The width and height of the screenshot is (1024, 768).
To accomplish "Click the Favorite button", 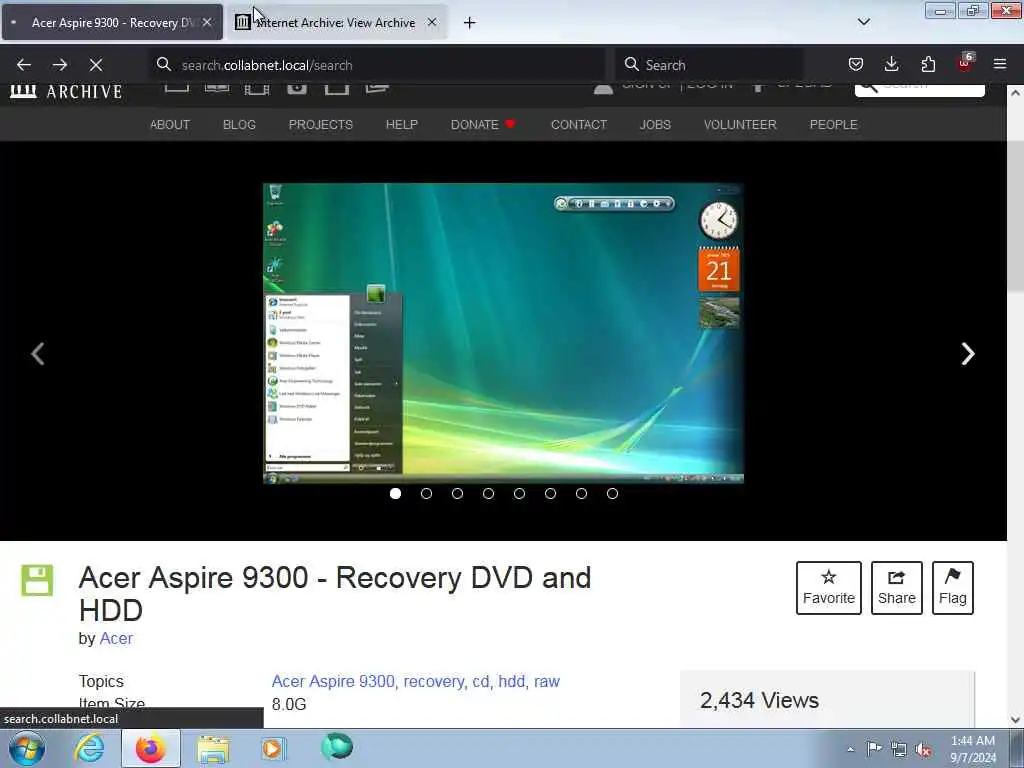I will click(829, 587).
